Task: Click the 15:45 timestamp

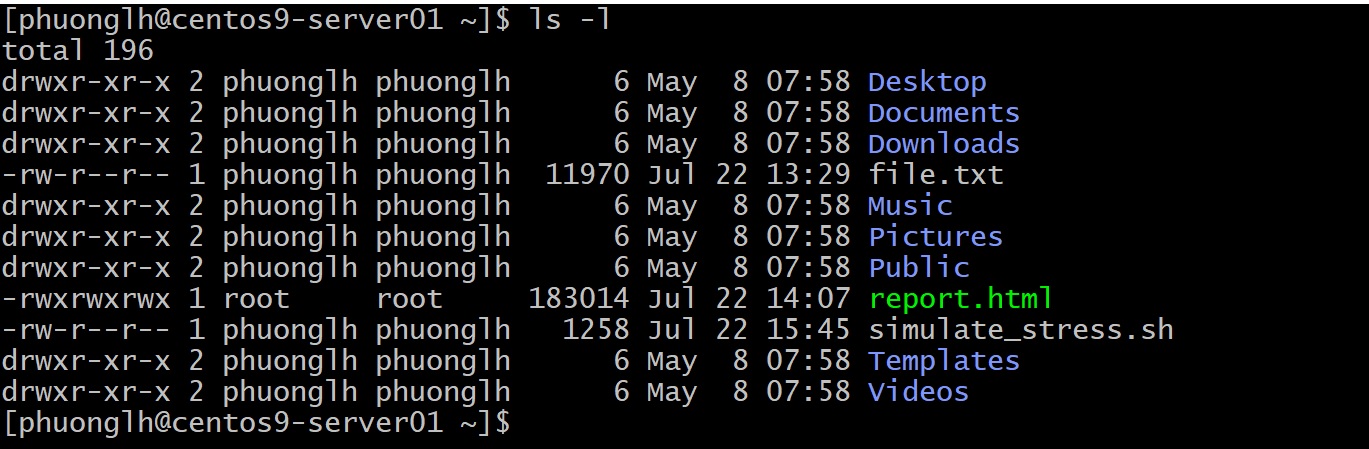Action: click(x=808, y=330)
